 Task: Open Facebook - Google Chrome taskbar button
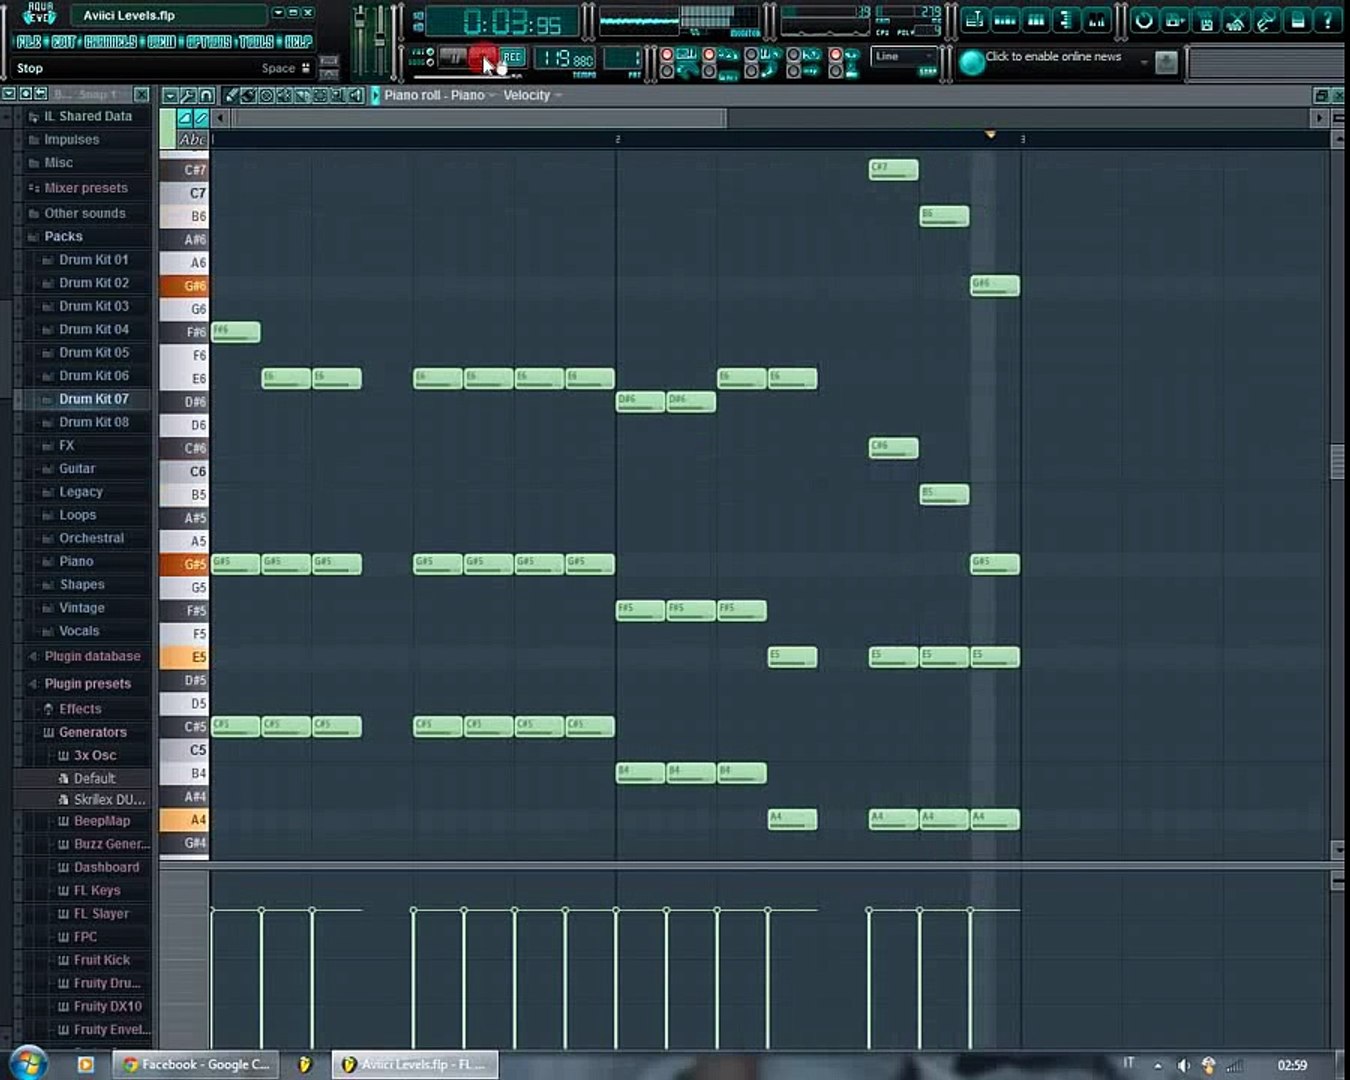196,1065
